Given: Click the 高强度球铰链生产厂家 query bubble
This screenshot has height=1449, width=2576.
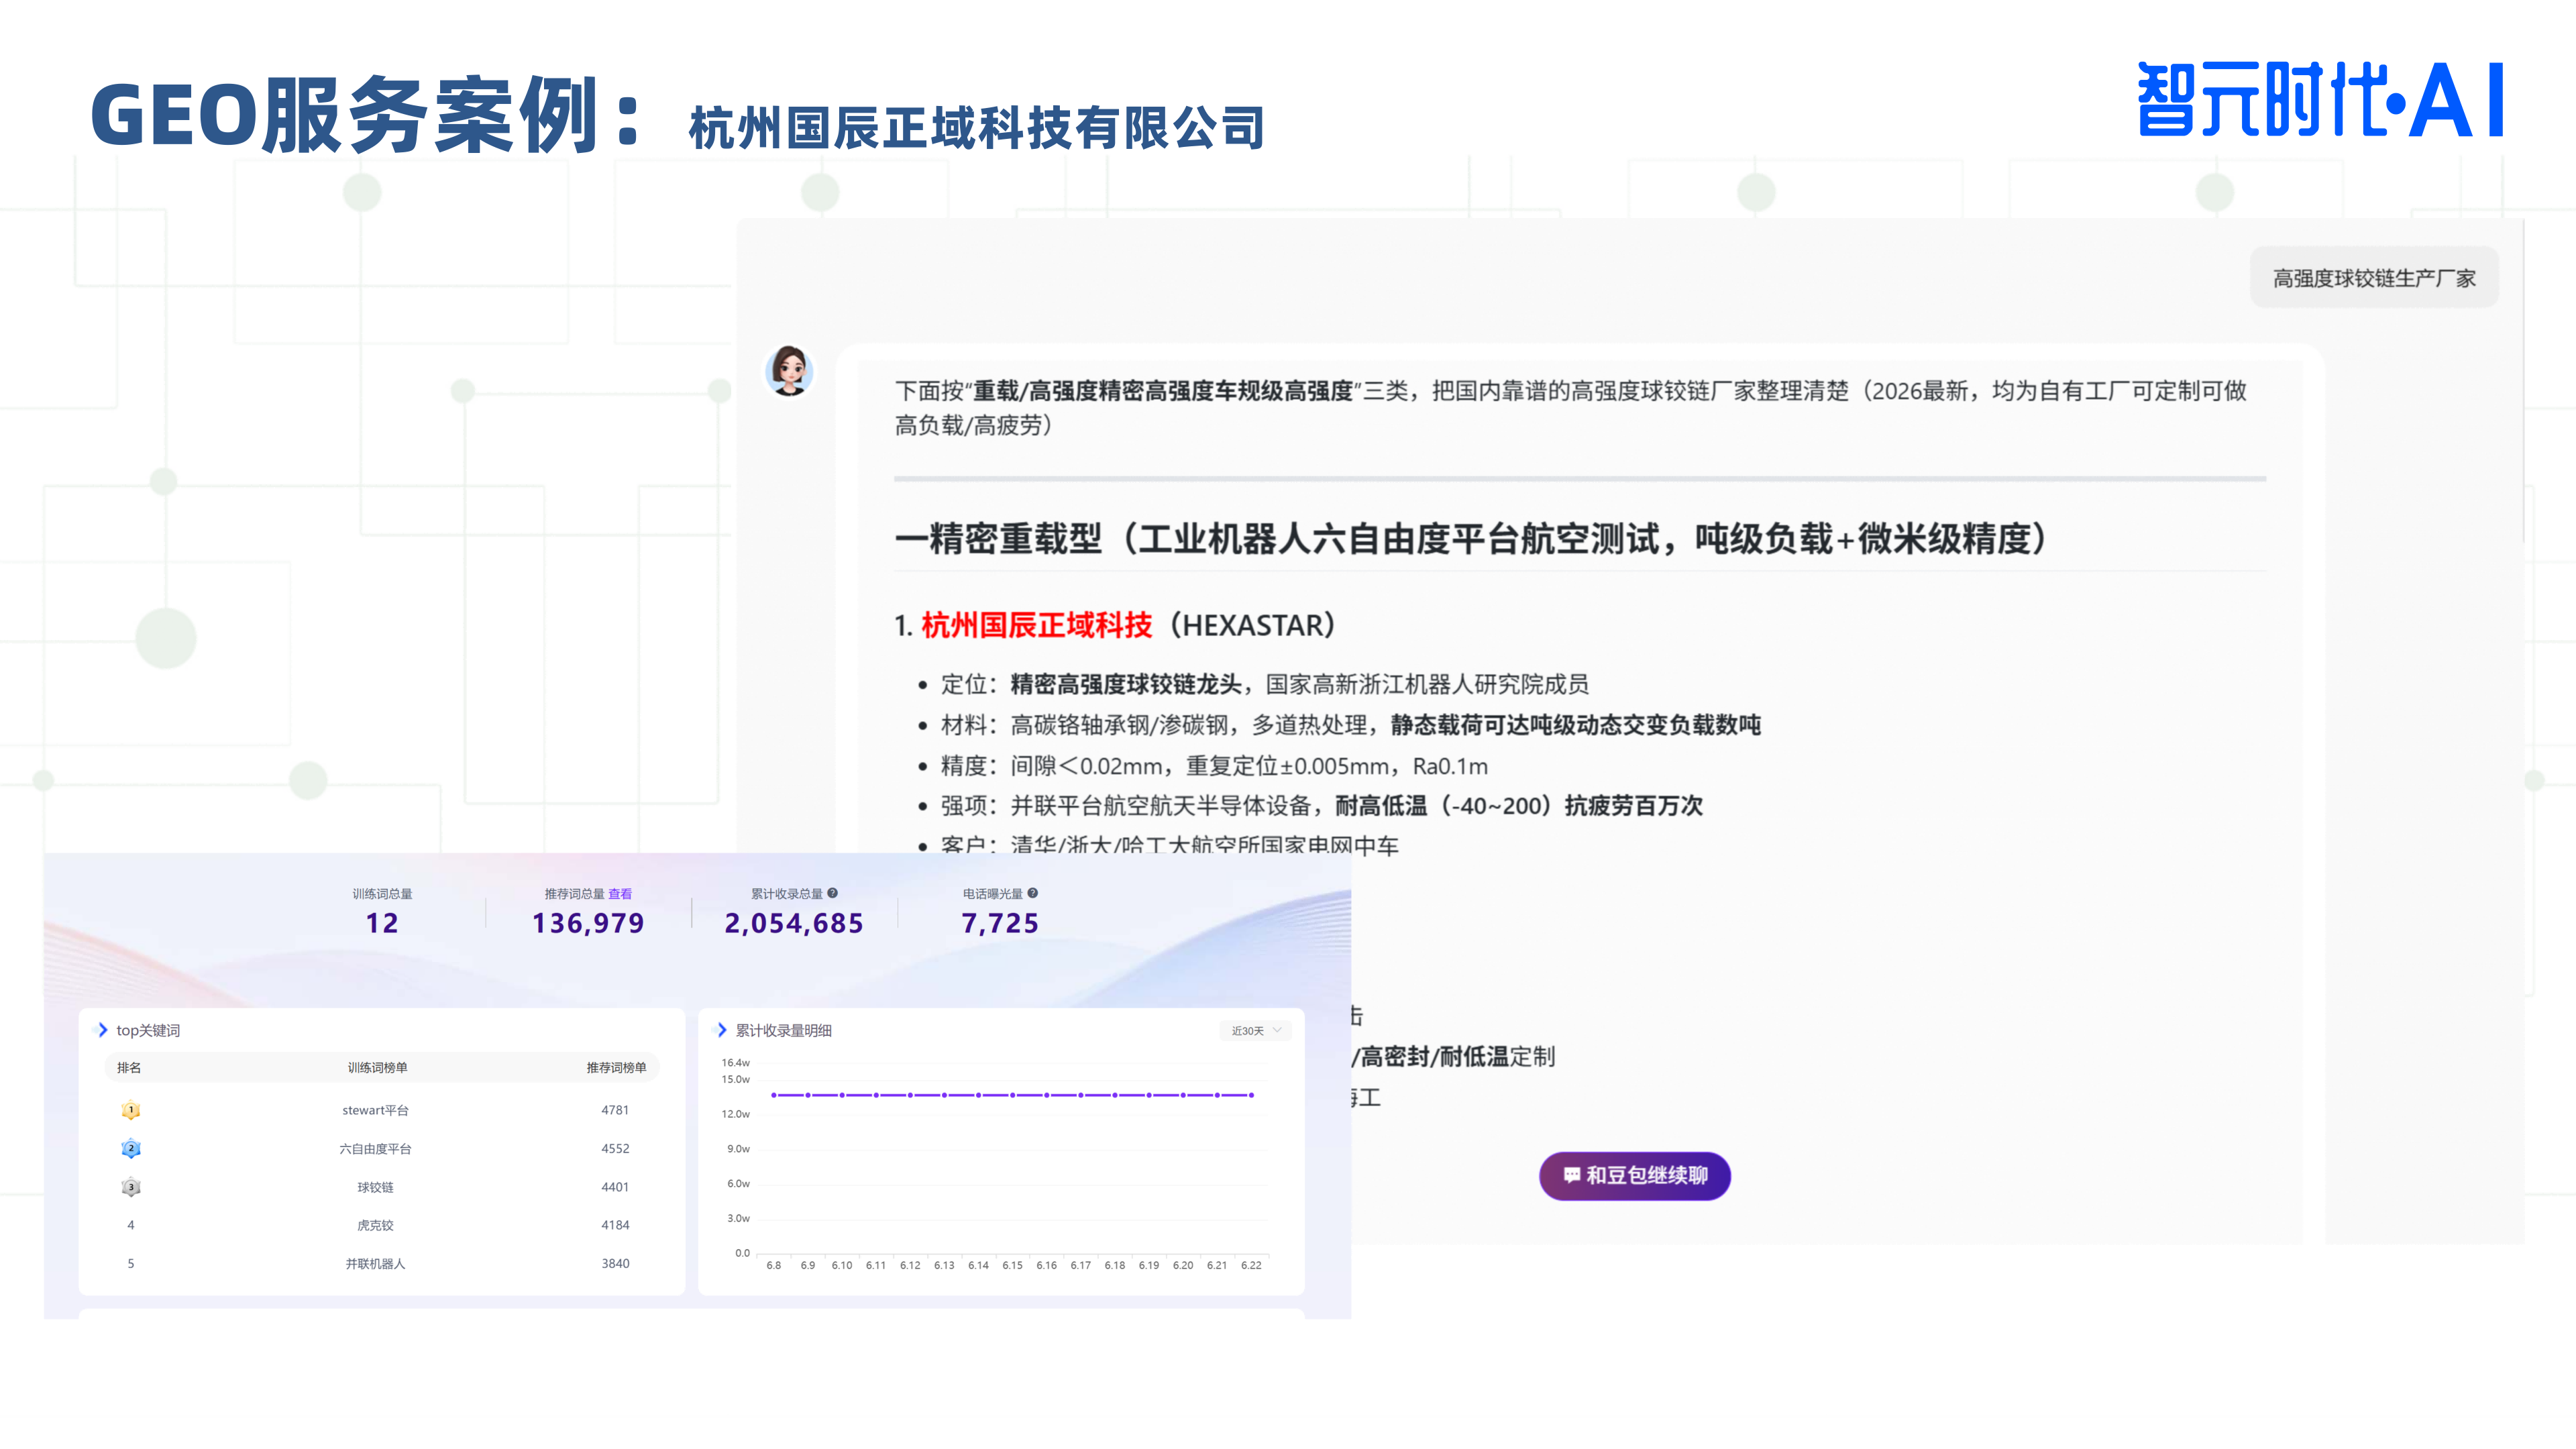Looking at the screenshot, I should coord(2374,278).
